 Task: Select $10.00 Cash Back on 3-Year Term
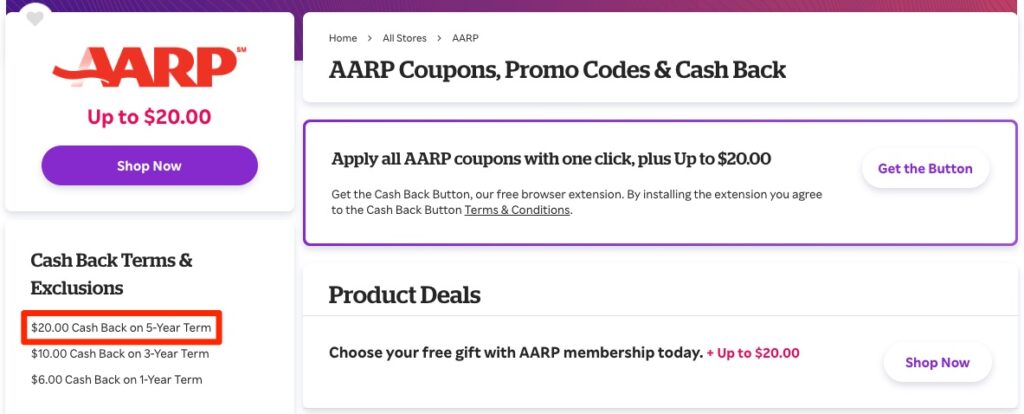tap(120, 353)
